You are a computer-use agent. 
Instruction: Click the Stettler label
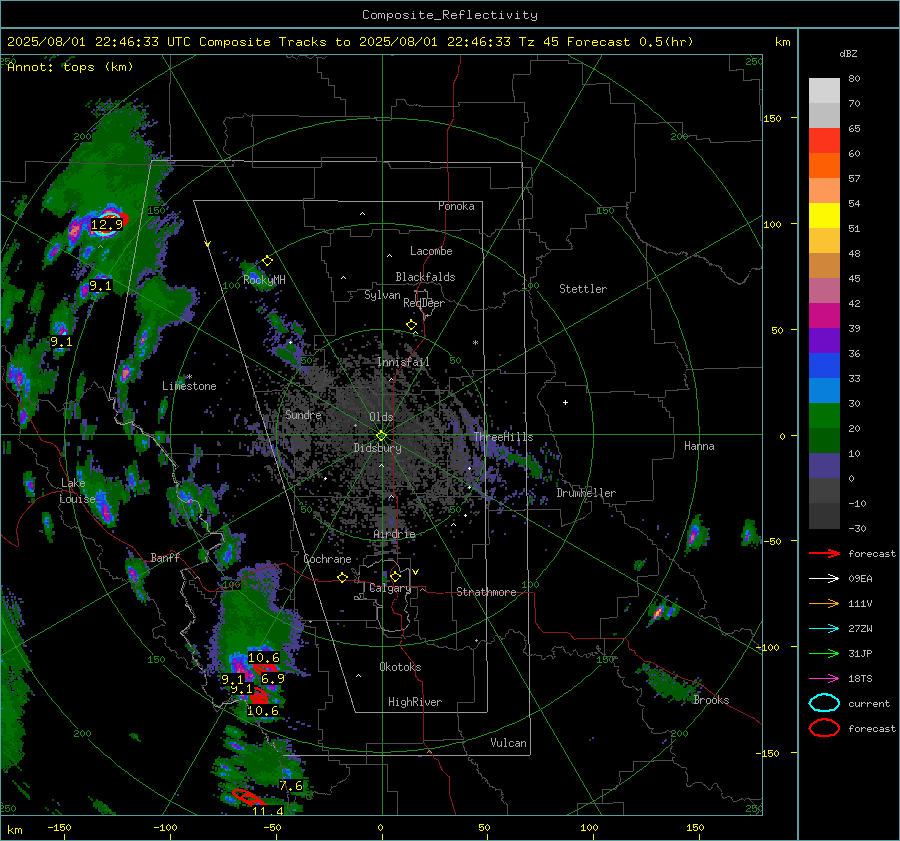point(583,289)
